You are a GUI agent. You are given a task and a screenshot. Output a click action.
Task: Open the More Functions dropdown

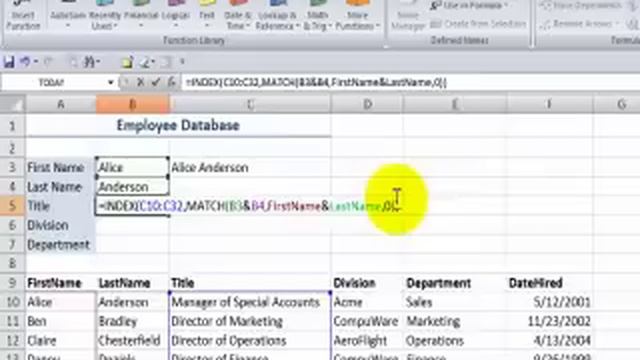pos(357,16)
